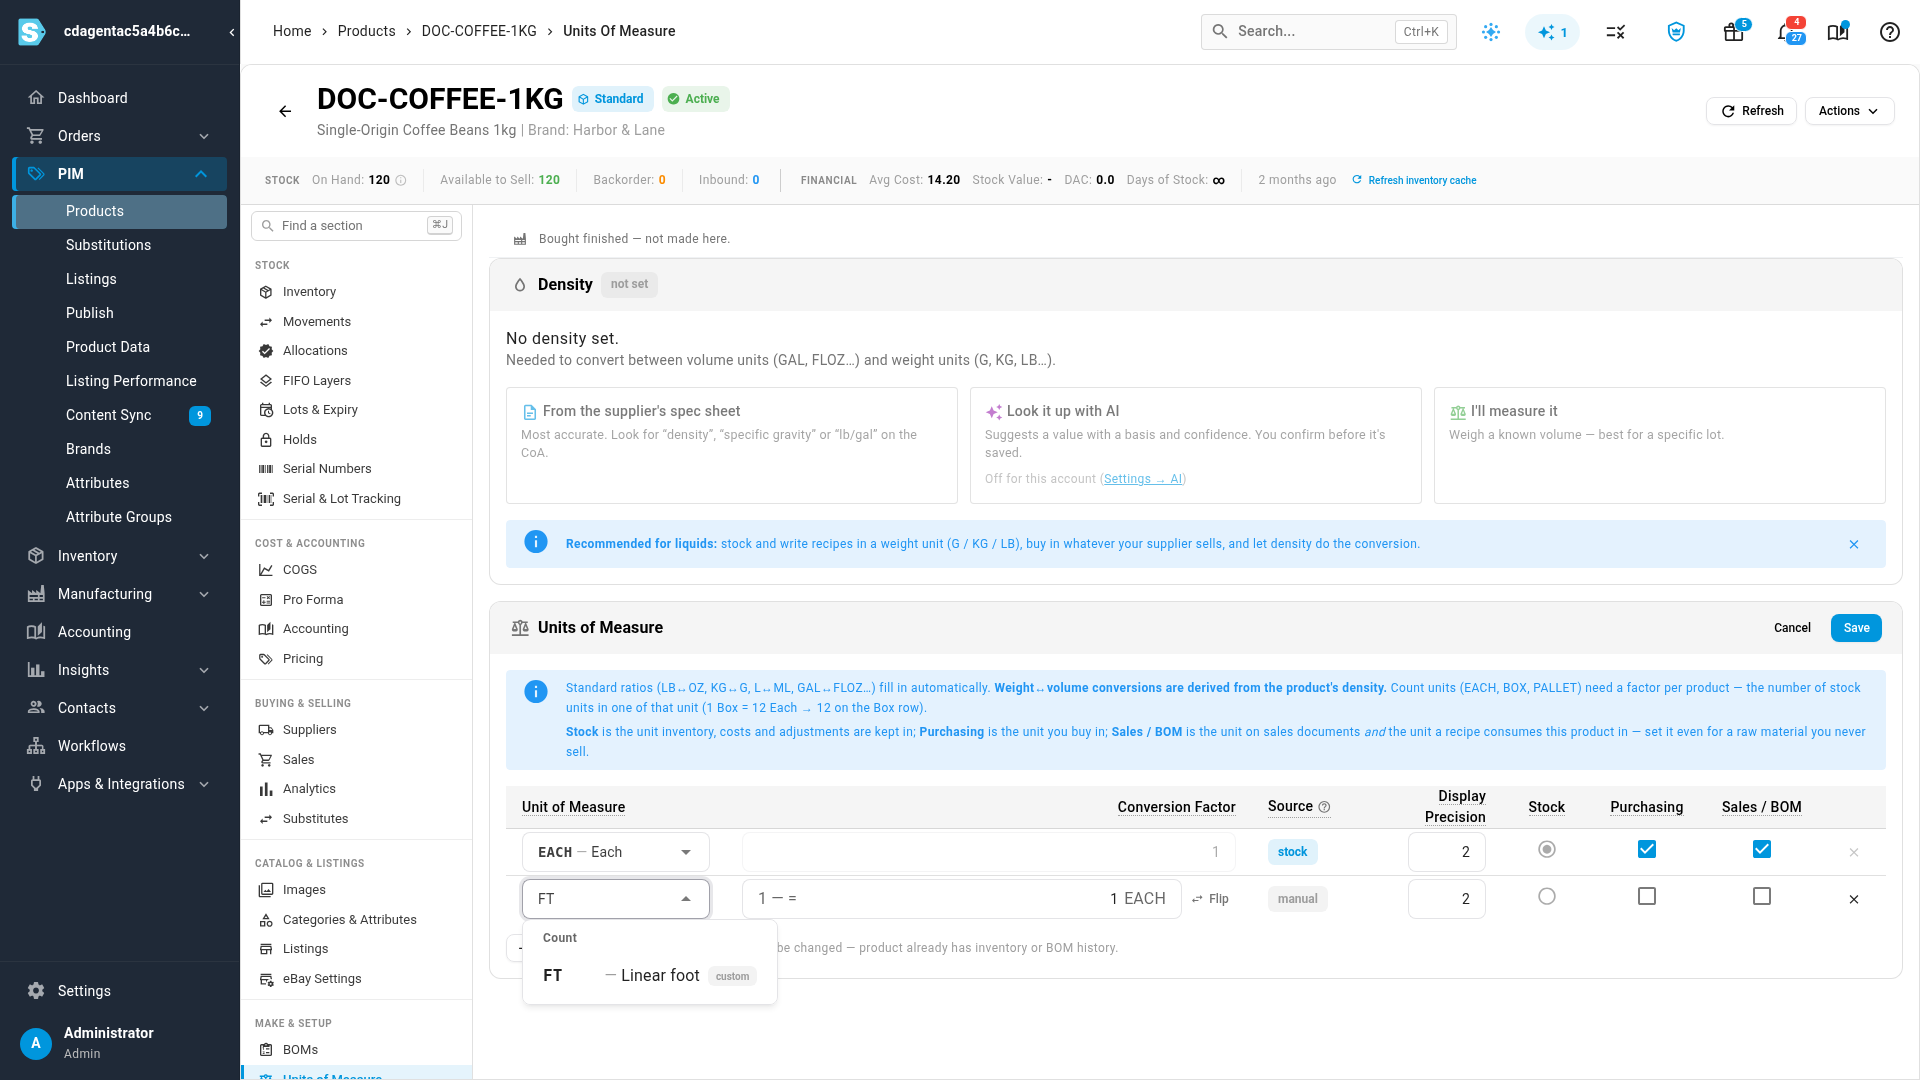Screen dimensions: 1920x1080
Task: Go to Substitutions in PIM menu
Action: pyautogui.click(x=108, y=245)
